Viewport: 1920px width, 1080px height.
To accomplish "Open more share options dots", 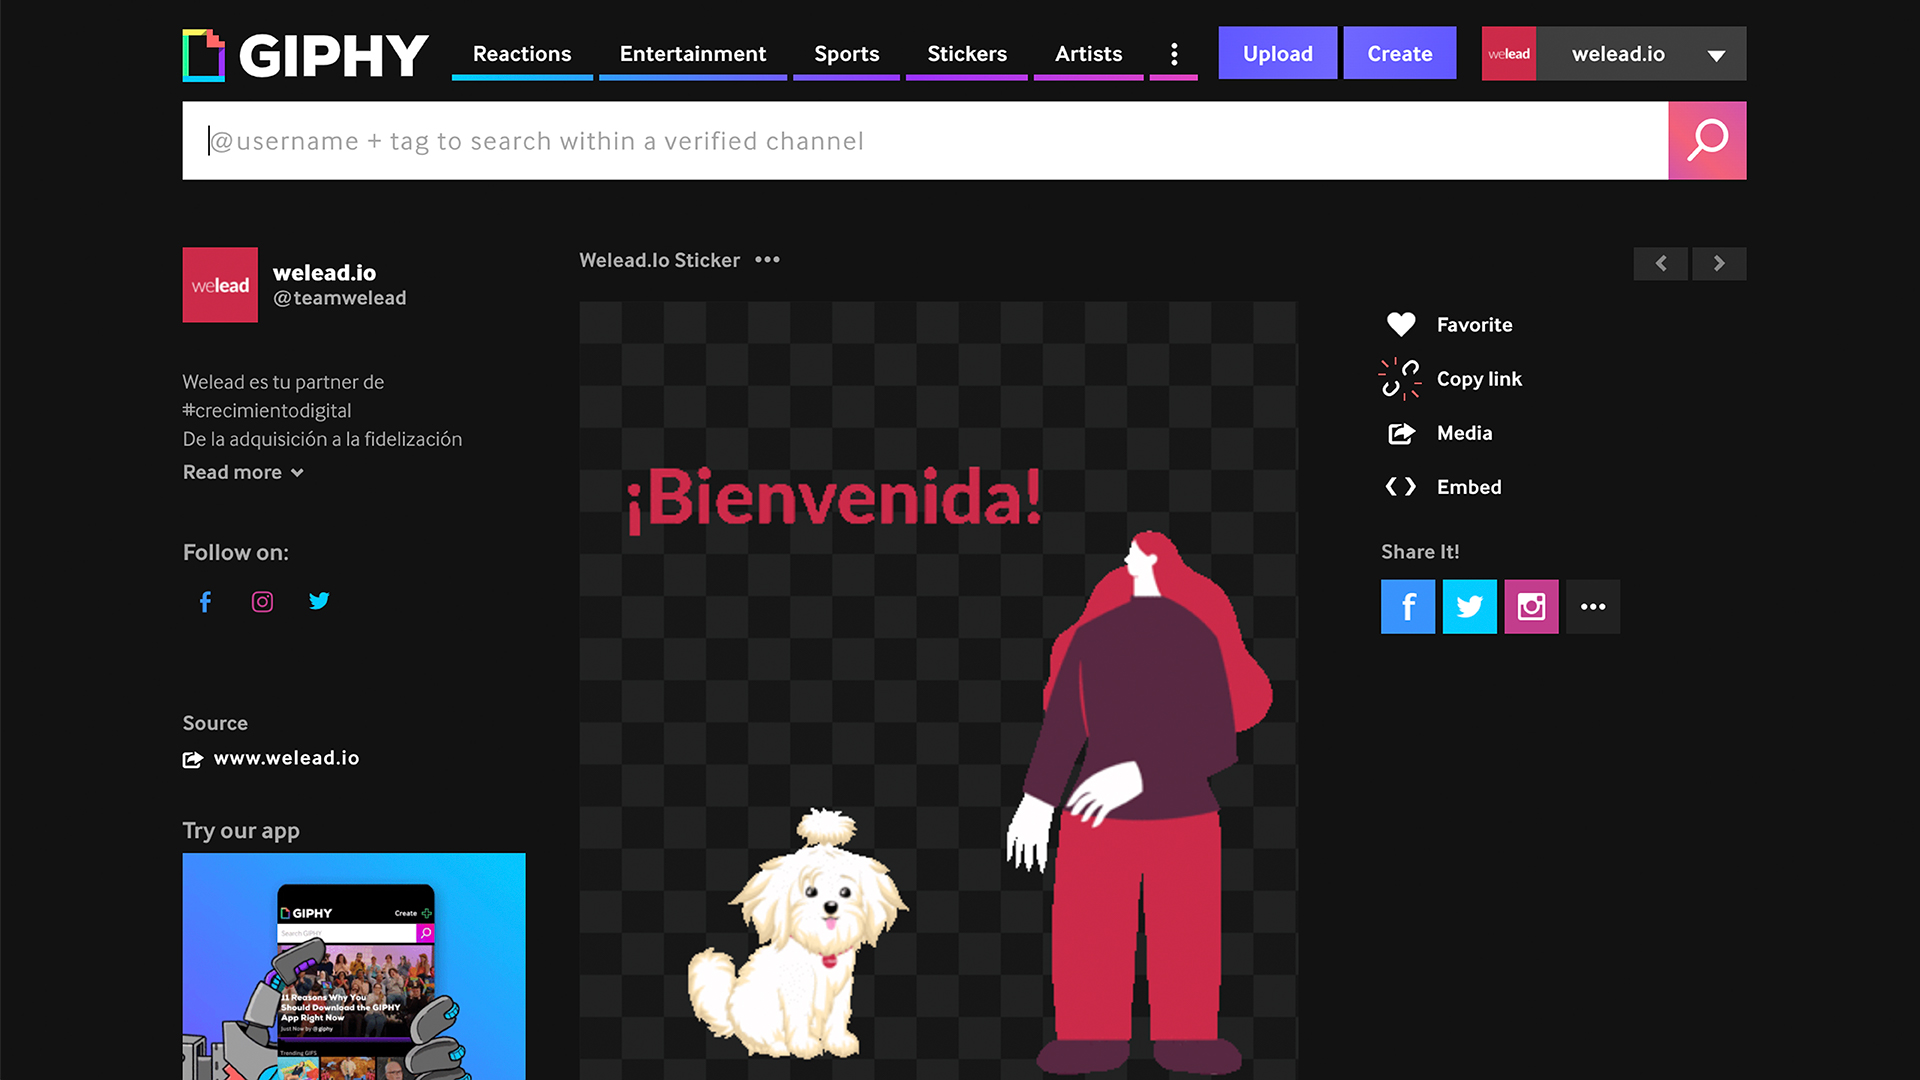I will tap(1593, 607).
